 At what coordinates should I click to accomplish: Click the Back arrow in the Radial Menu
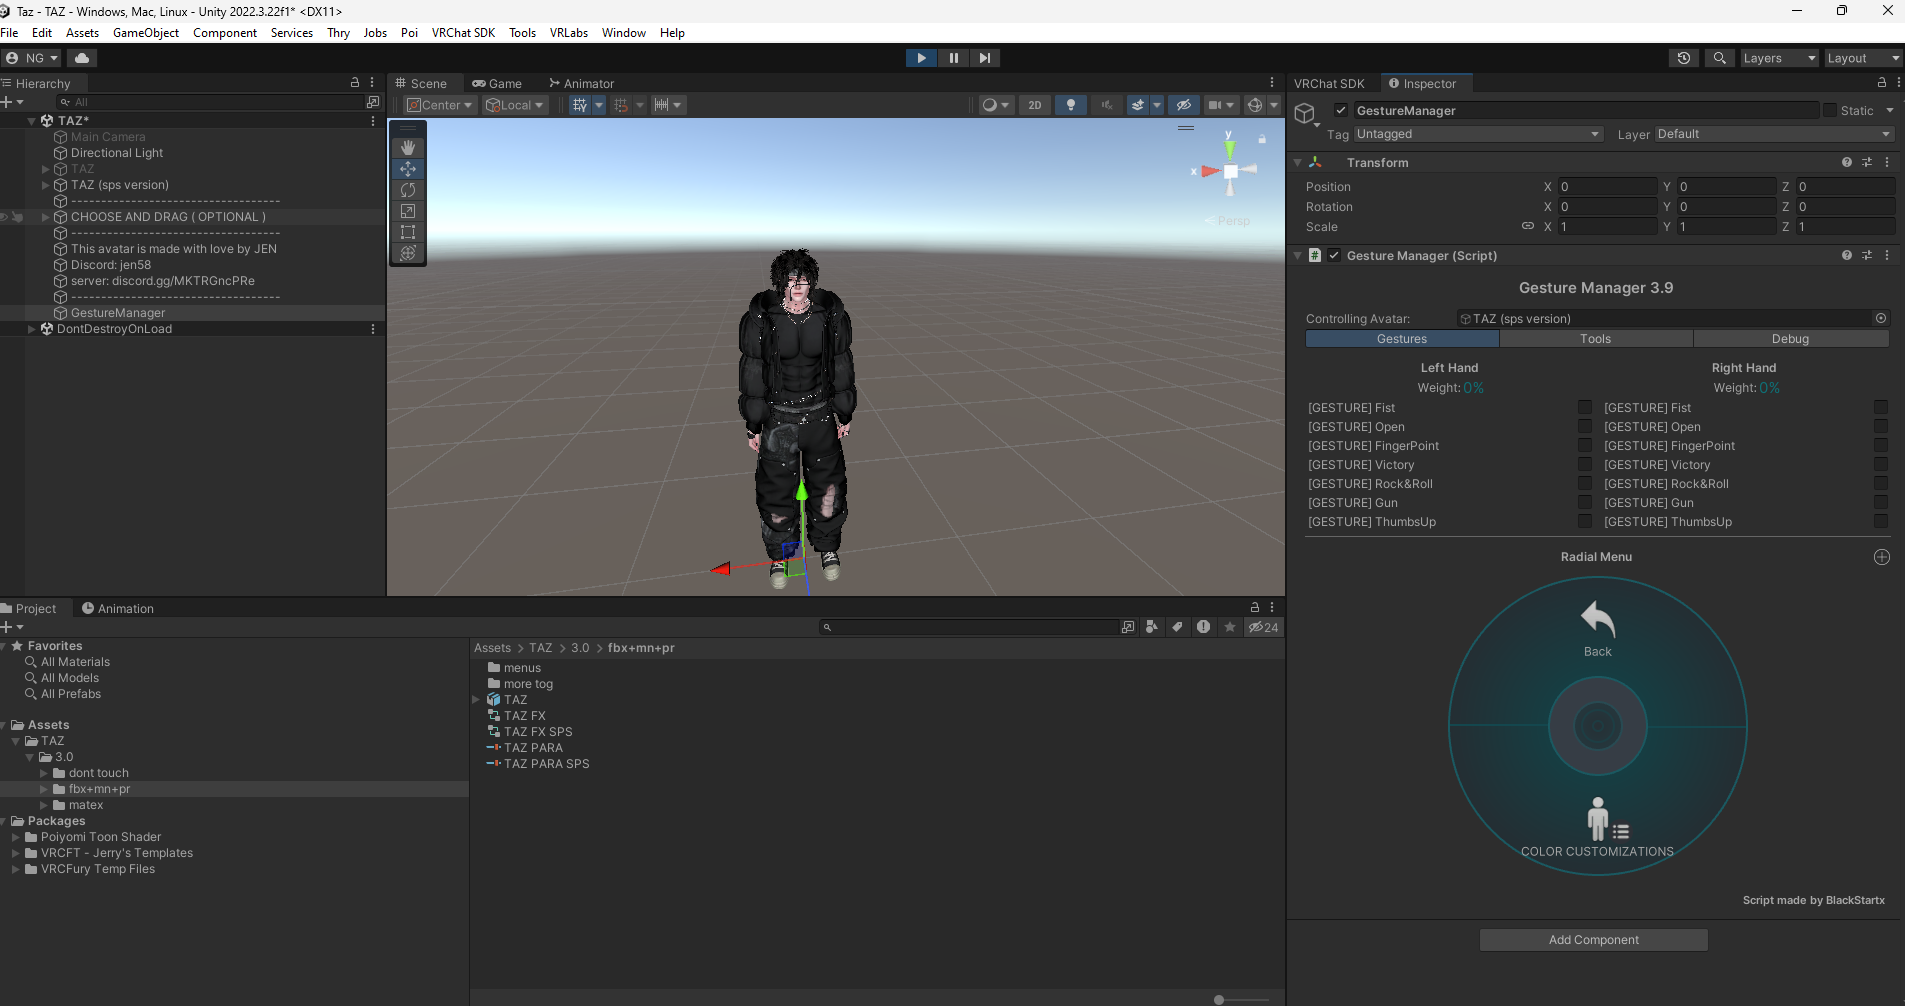[x=1598, y=628]
